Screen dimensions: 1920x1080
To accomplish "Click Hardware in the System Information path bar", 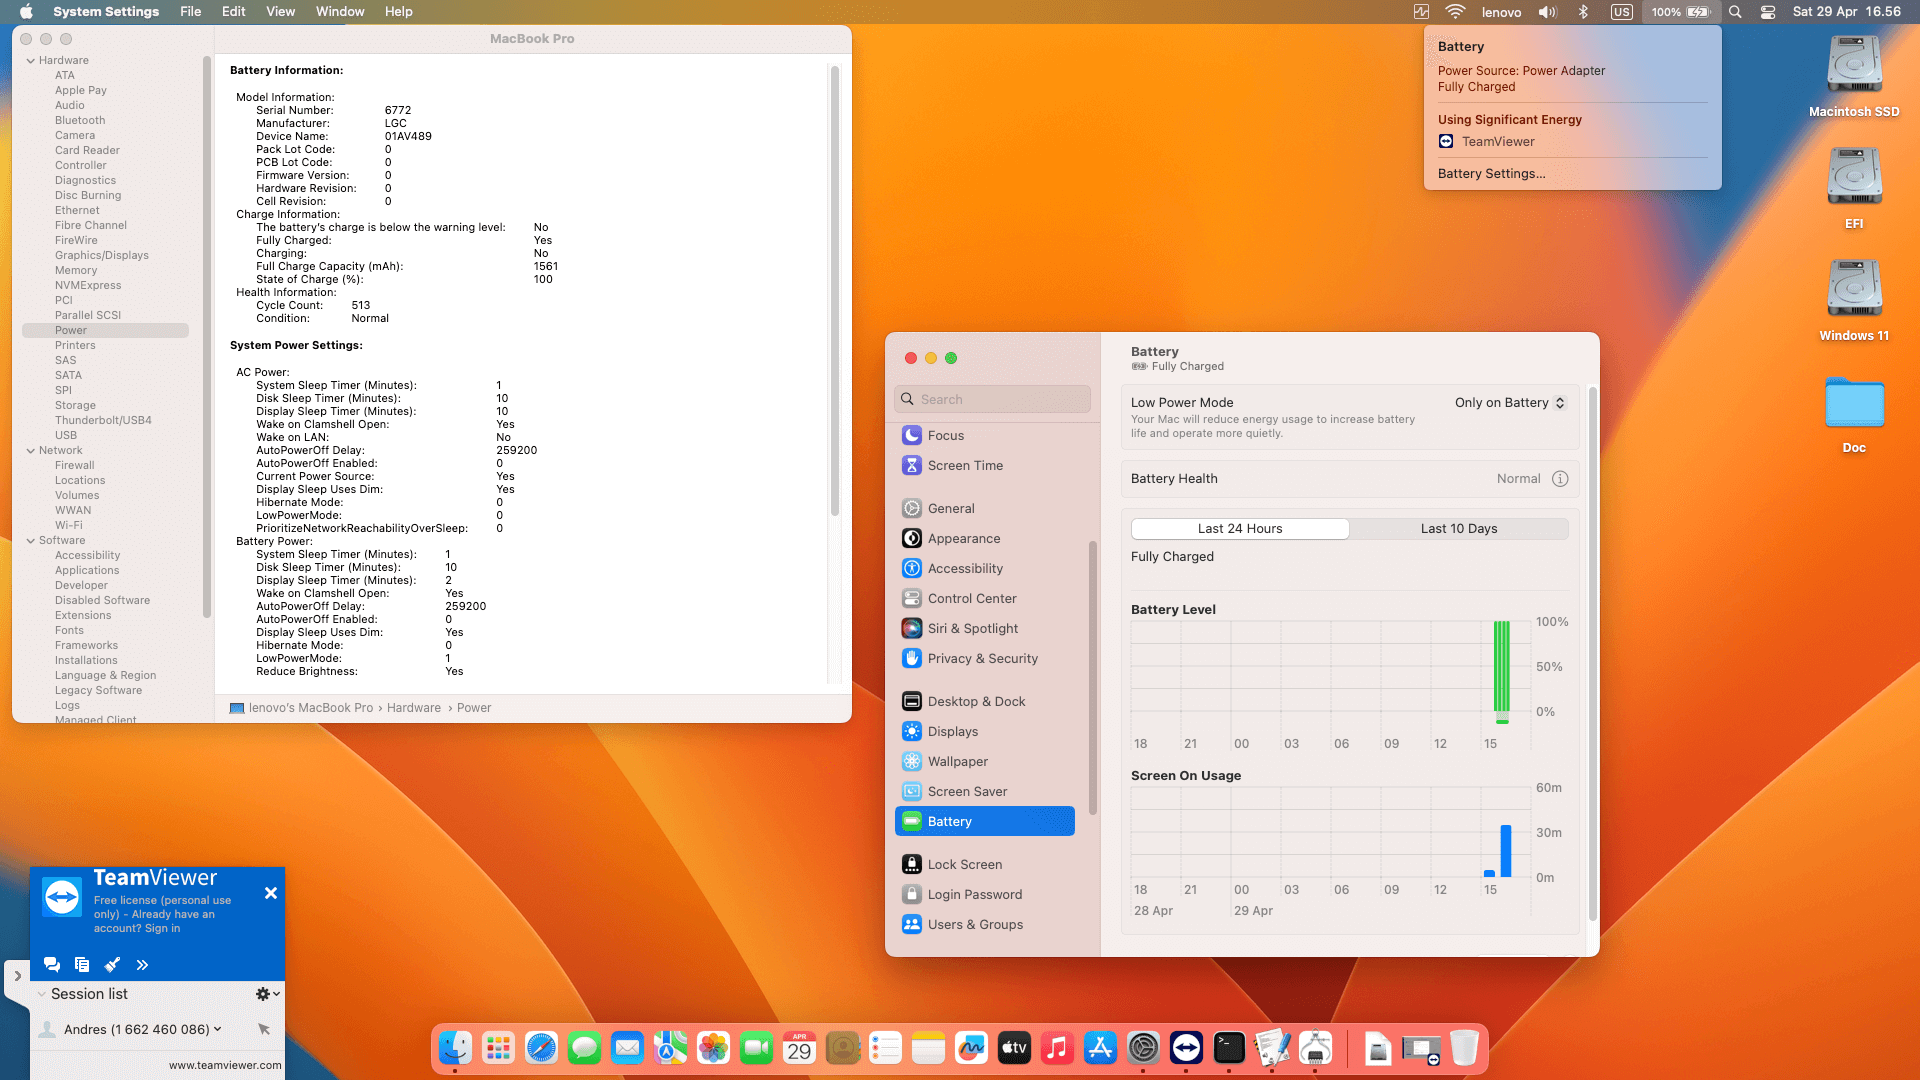I will [x=414, y=708].
